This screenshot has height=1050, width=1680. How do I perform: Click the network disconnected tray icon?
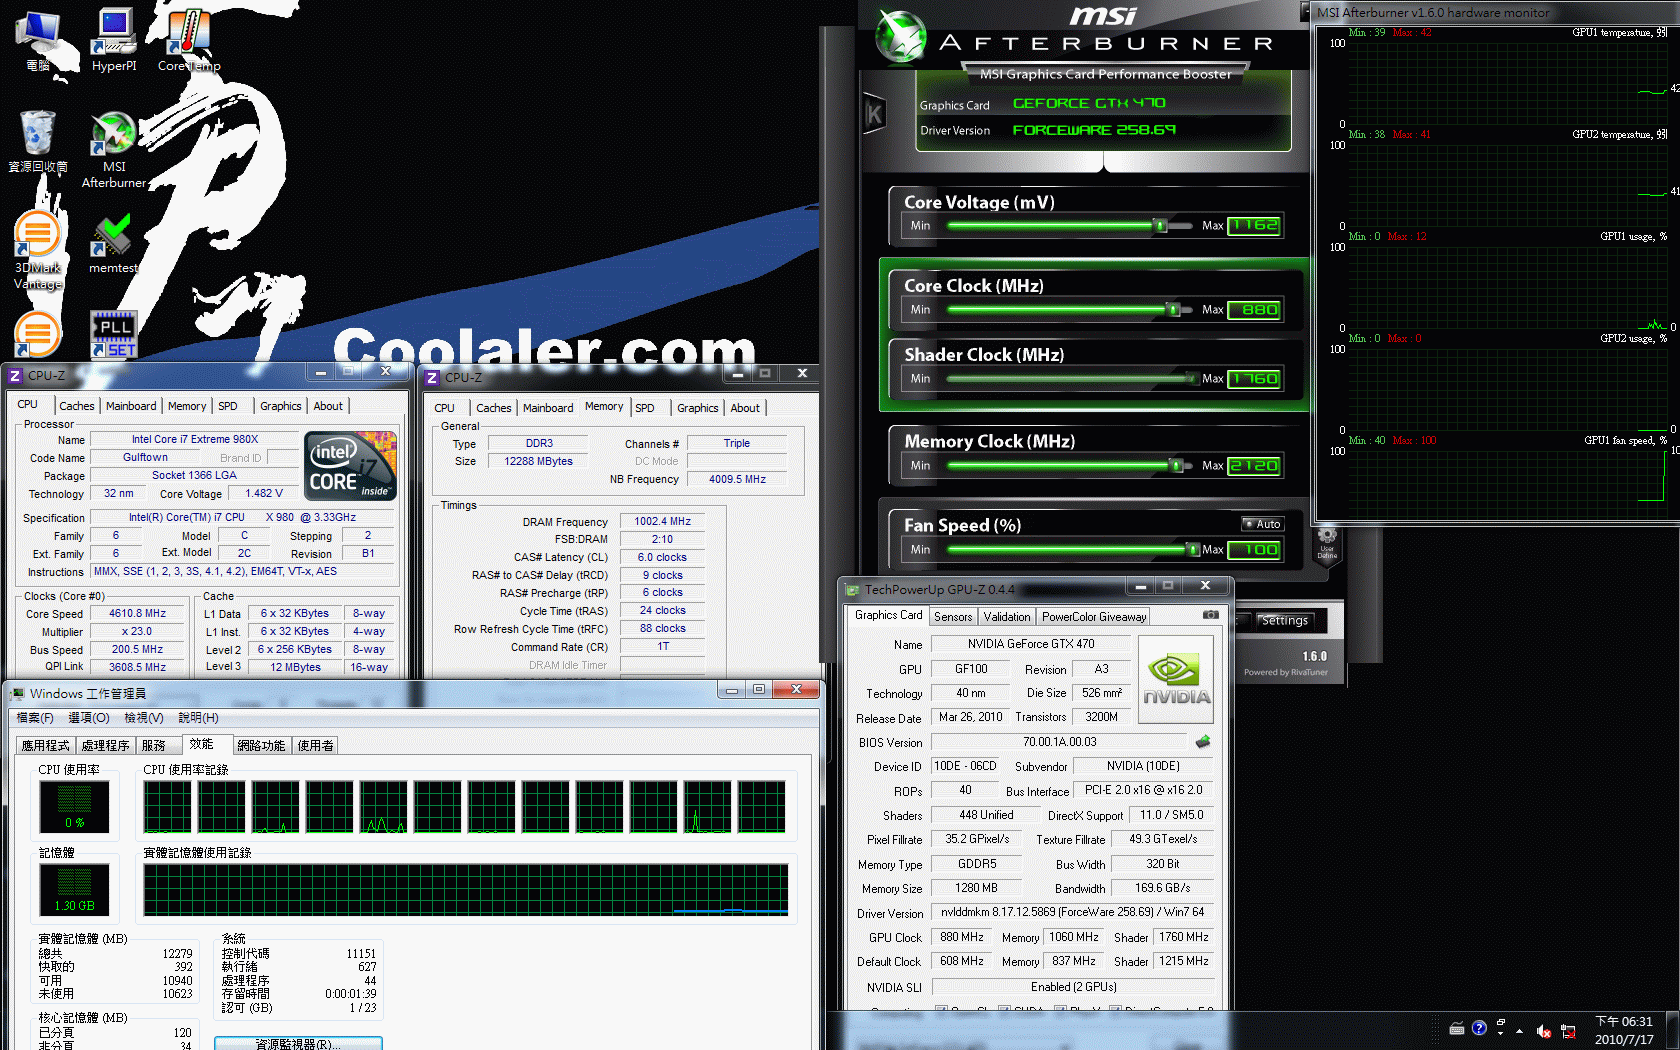[x=1568, y=1031]
